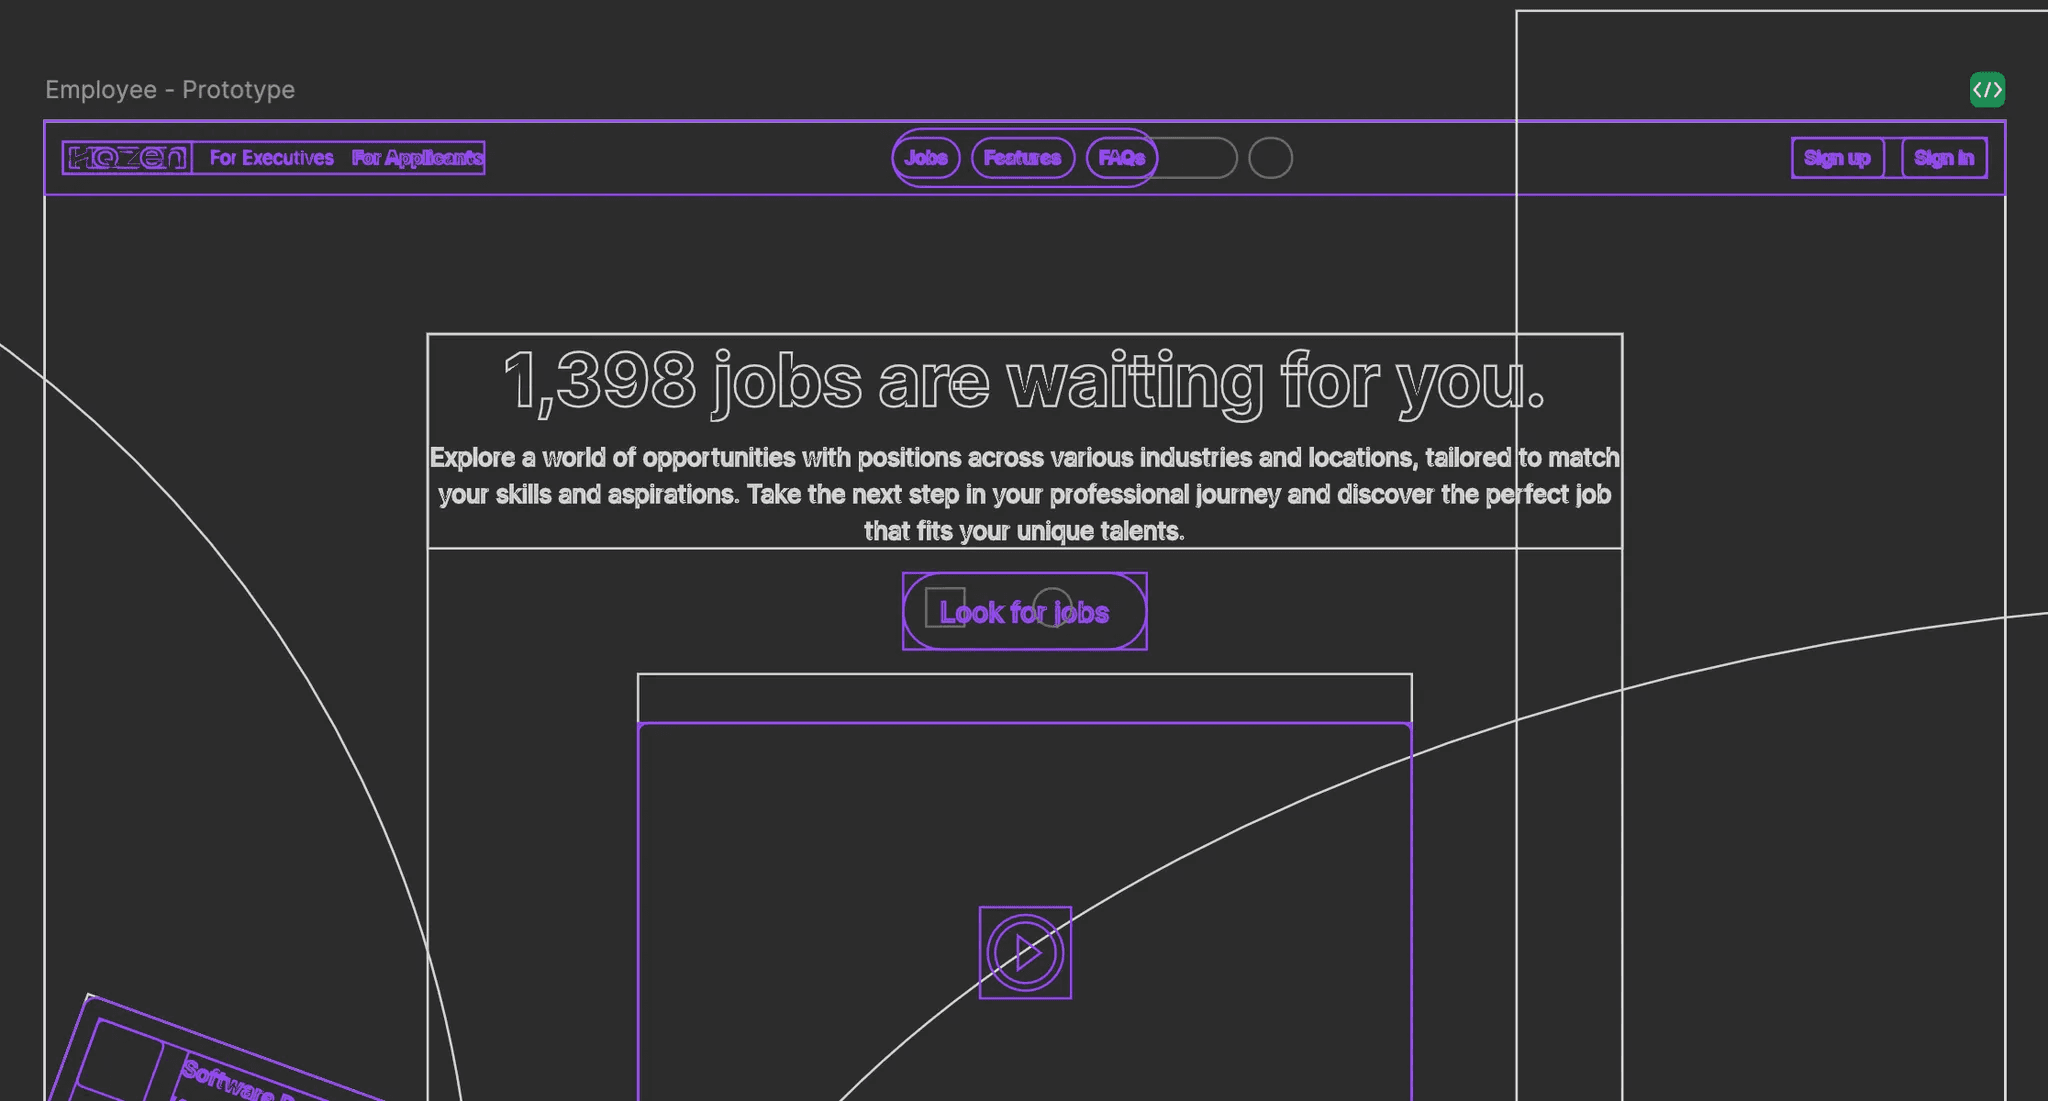Select the Hazen logo in navbar
This screenshot has width=2048, height=1101.
(x=127, y=158)
